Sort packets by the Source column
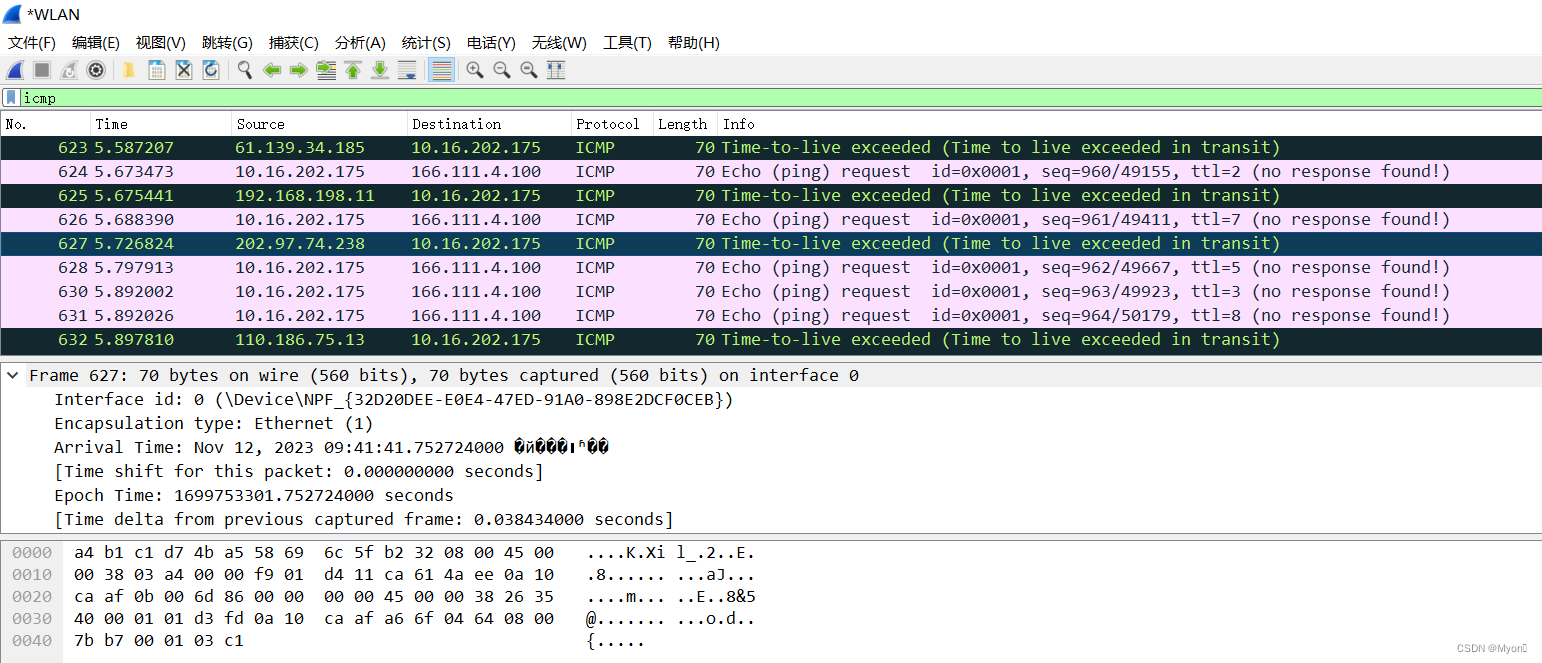 coord(319,124)
